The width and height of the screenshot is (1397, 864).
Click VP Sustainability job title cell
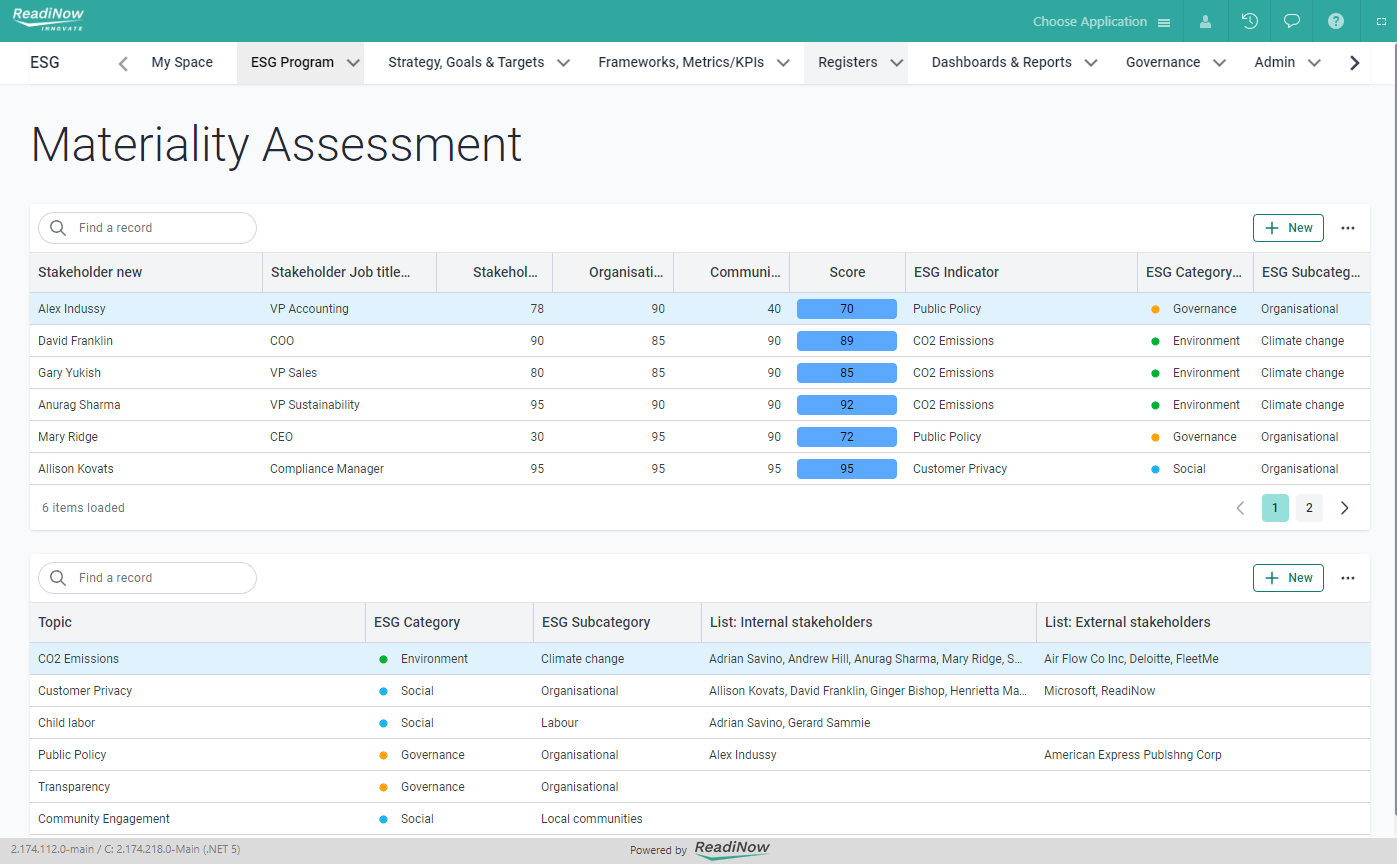click(x=315, y=405)
